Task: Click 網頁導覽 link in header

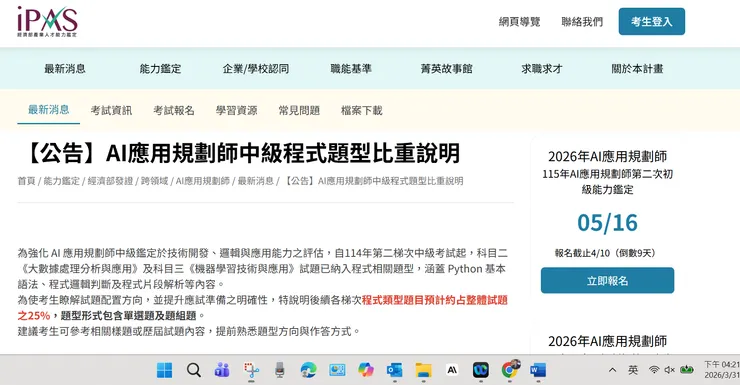Action: coord(520,22)
